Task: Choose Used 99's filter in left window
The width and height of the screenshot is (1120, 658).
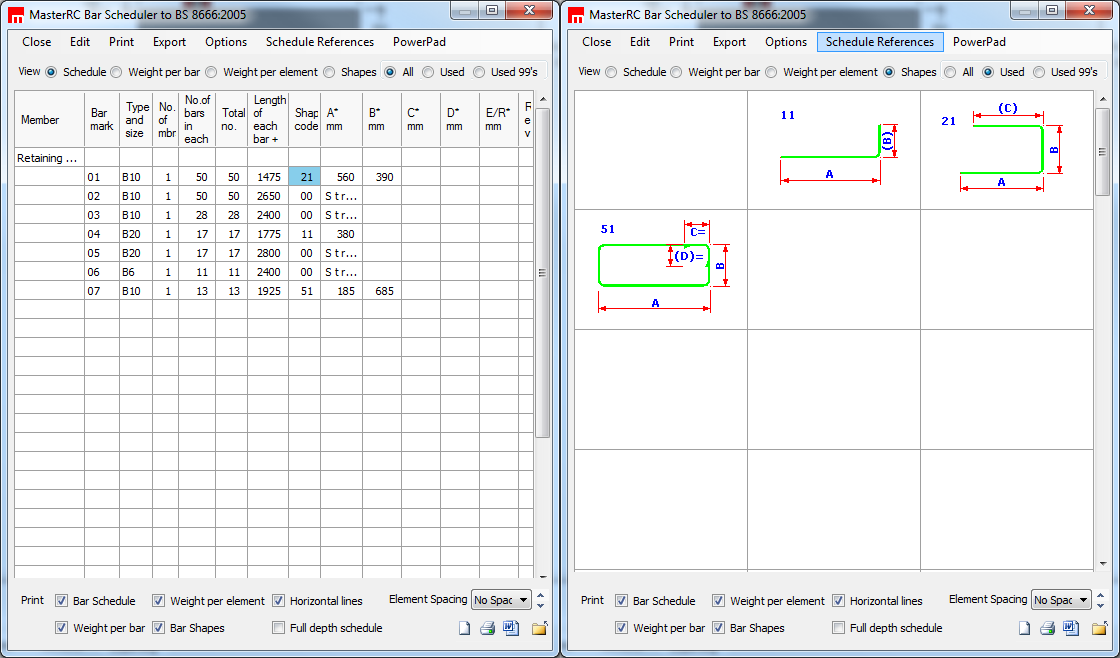Action: (x=479, y=72)
